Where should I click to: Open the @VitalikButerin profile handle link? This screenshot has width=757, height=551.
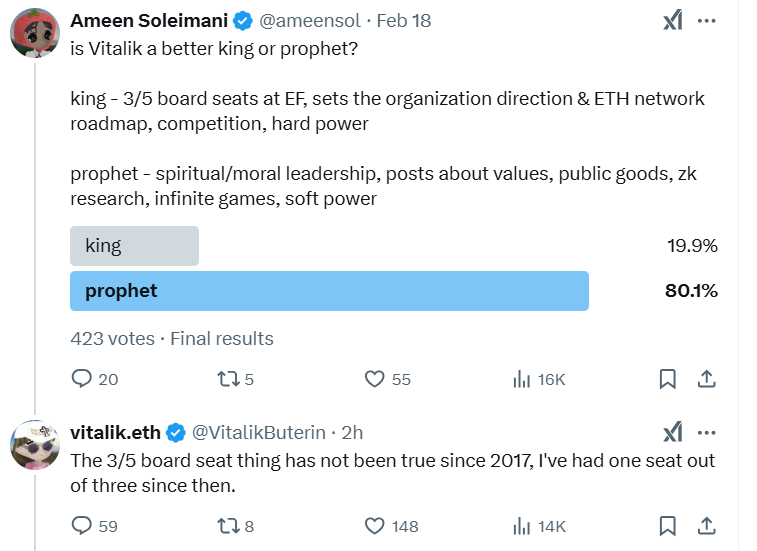(x=259, y=433)
